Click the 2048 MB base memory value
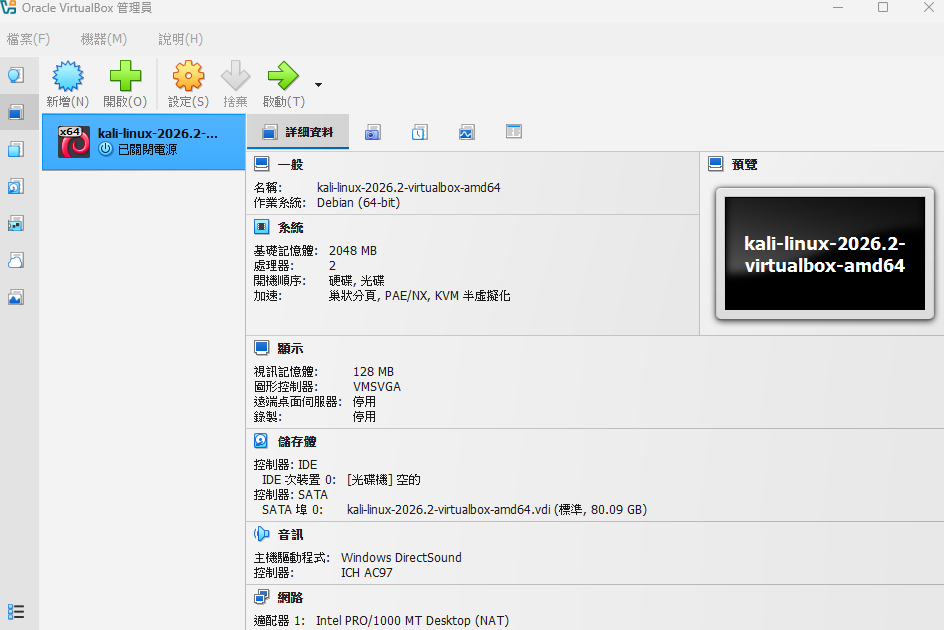 coord(353,251)
